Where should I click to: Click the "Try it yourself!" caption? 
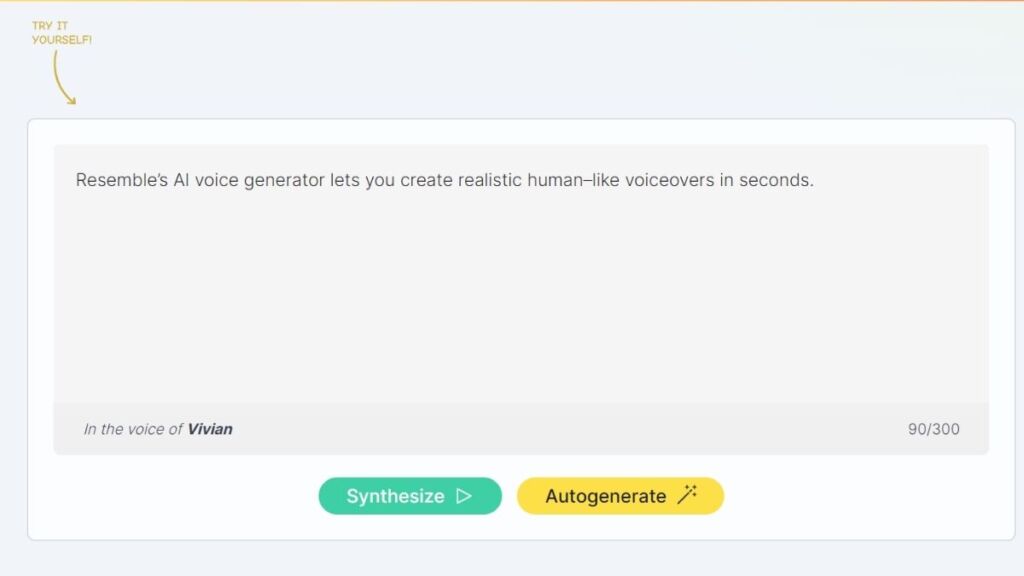(62, 33)
